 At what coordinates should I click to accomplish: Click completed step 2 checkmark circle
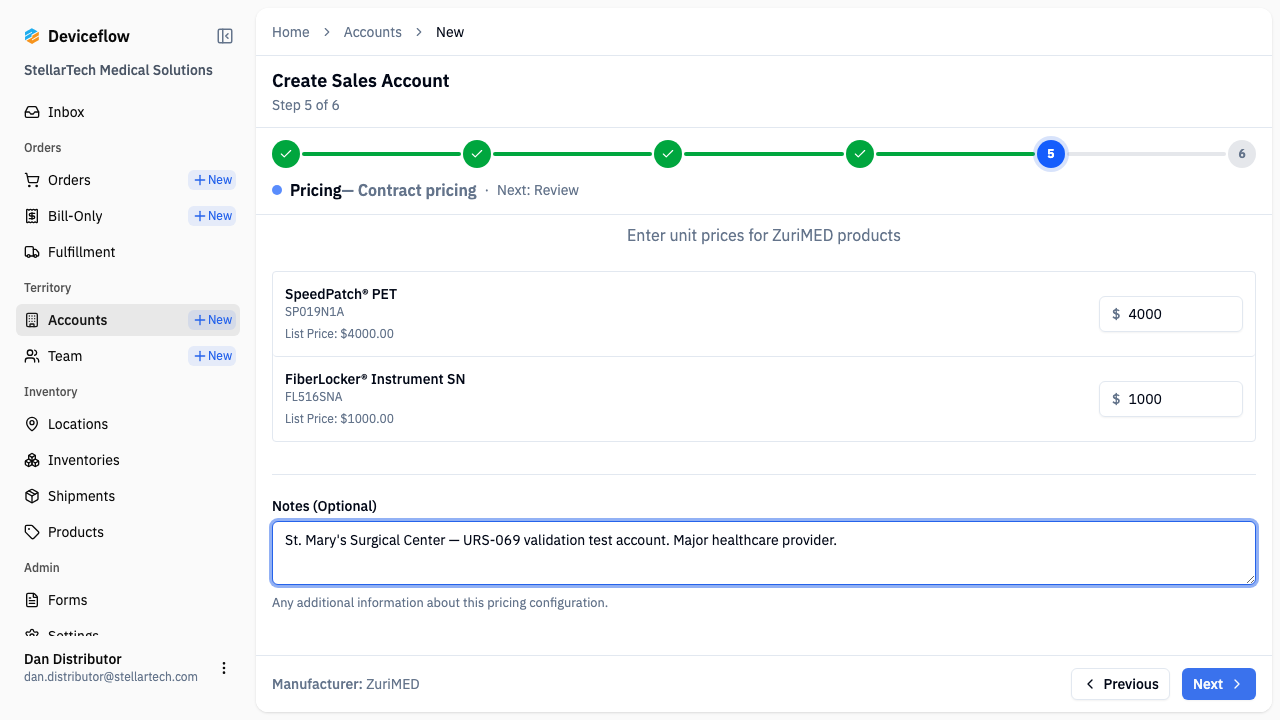click(477, 154)
